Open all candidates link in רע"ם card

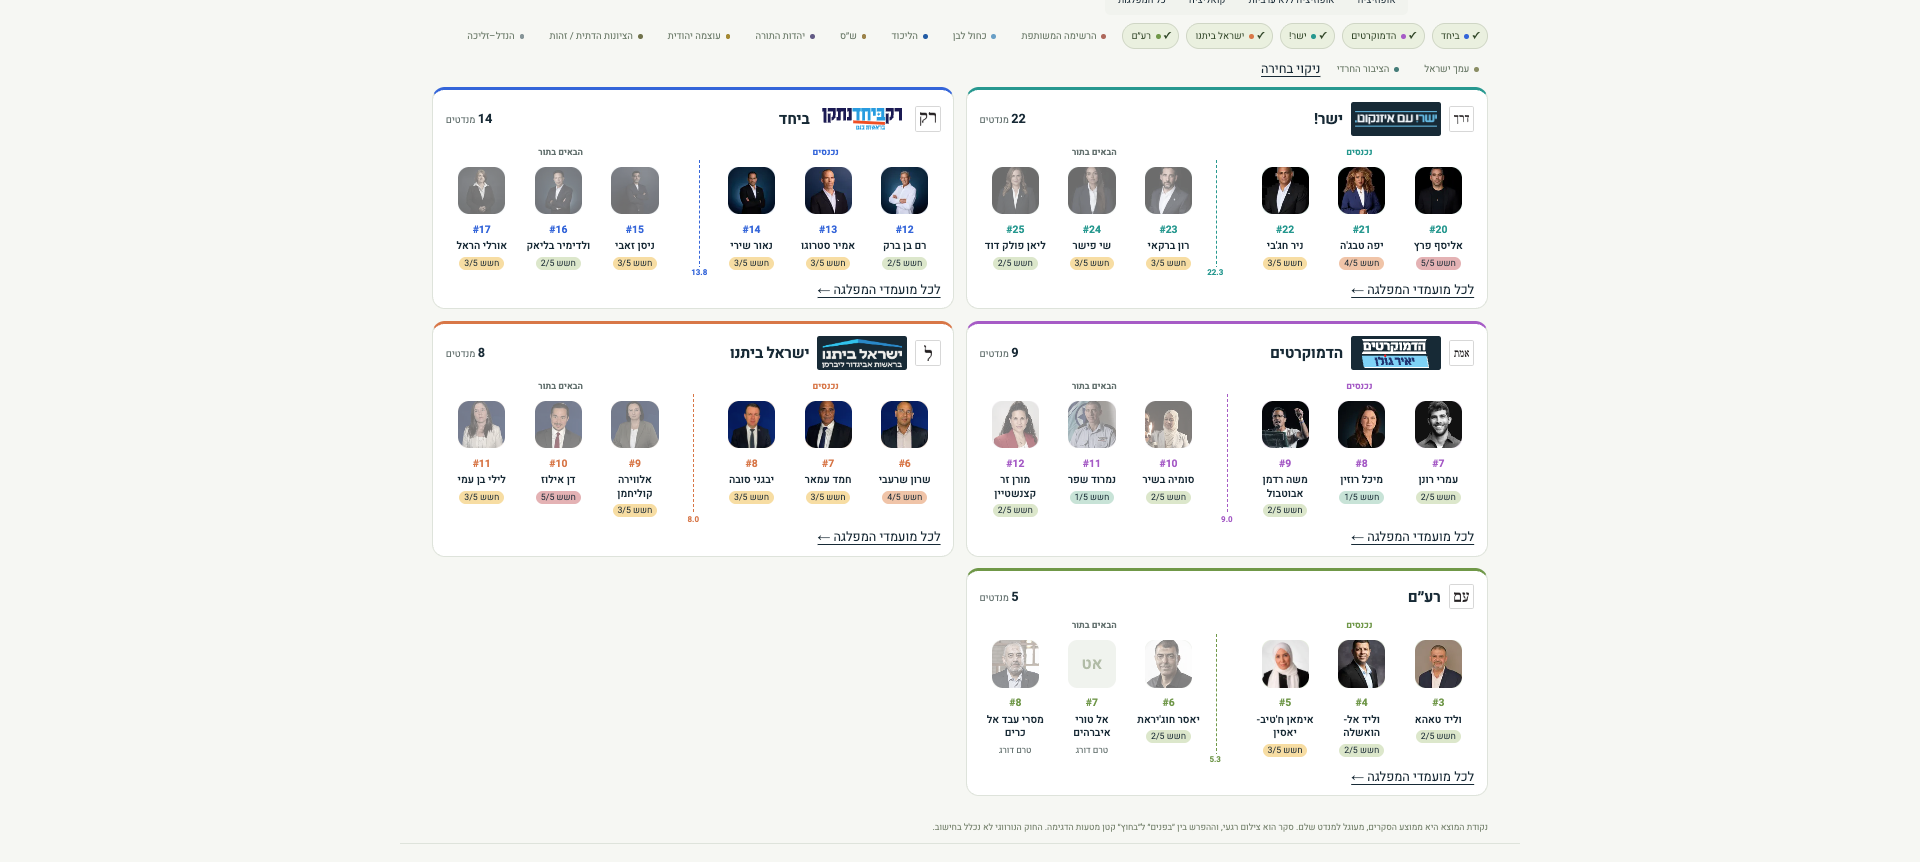[x=1412, y=777]
